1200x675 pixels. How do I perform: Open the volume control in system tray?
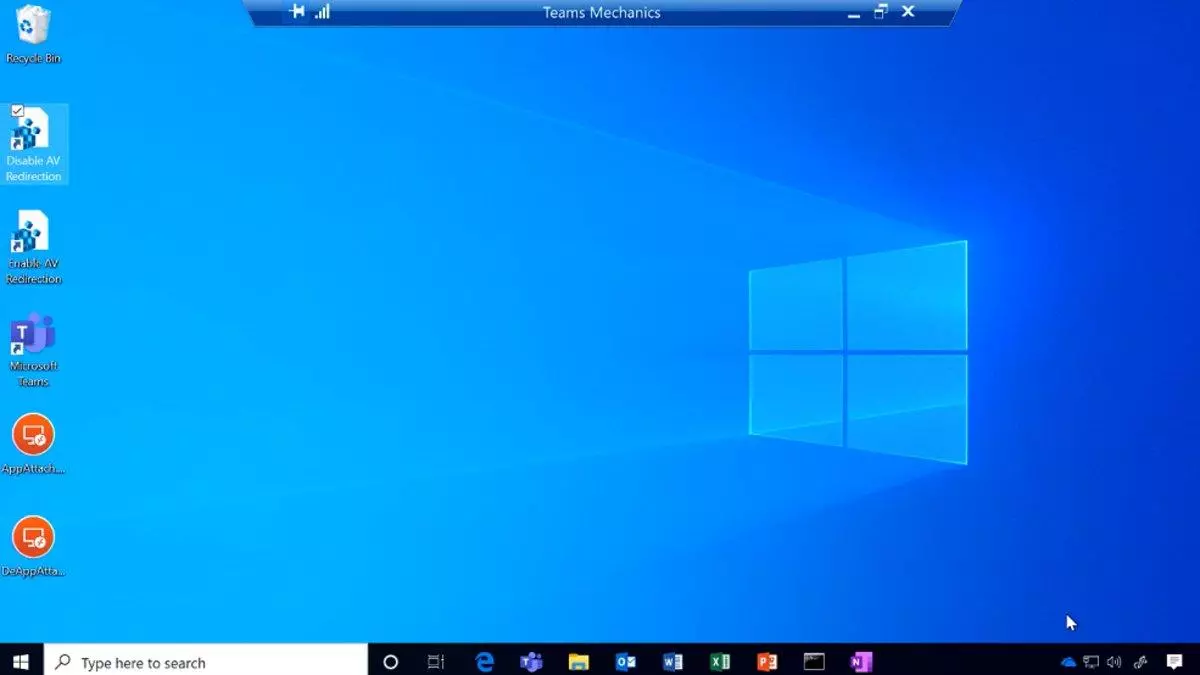tap(1114, 662)
